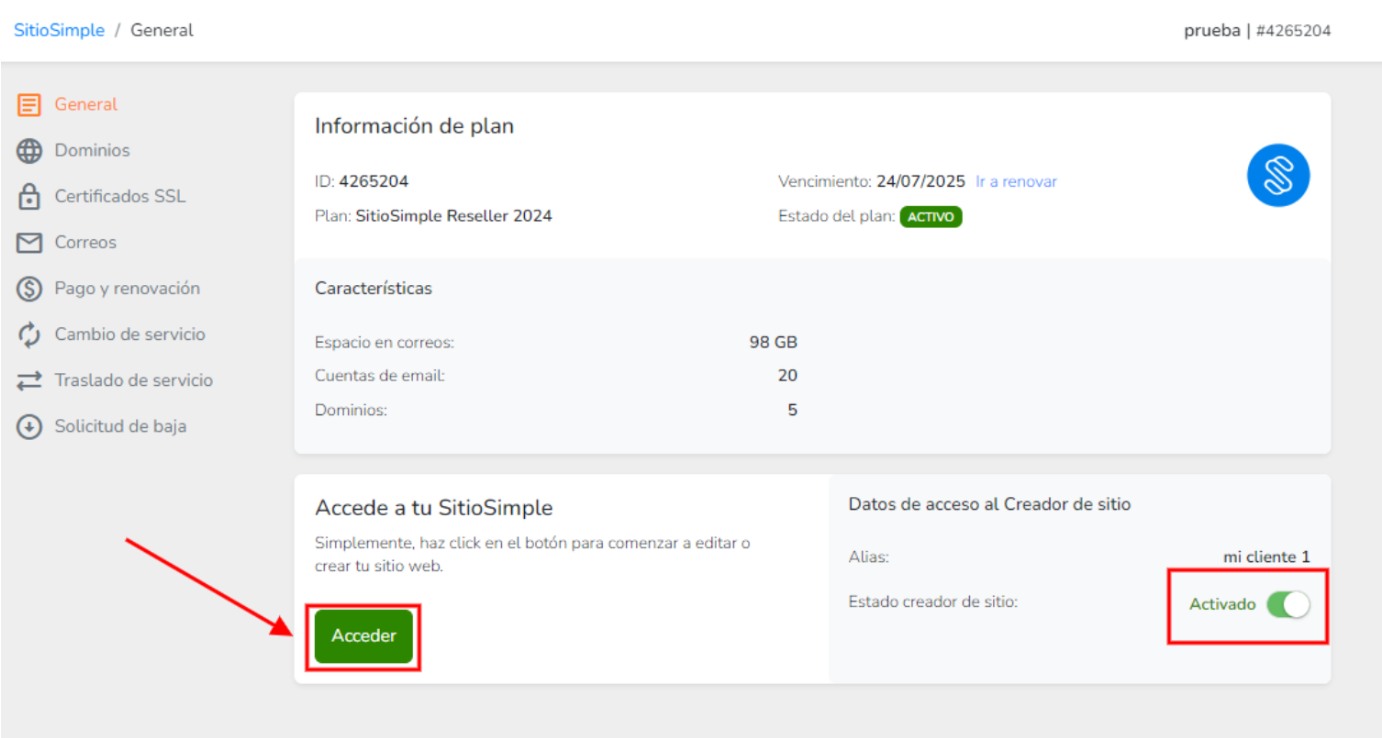The image size is (1382, 738).
Task: Open the Dominios section
Action: pos(92,150)
